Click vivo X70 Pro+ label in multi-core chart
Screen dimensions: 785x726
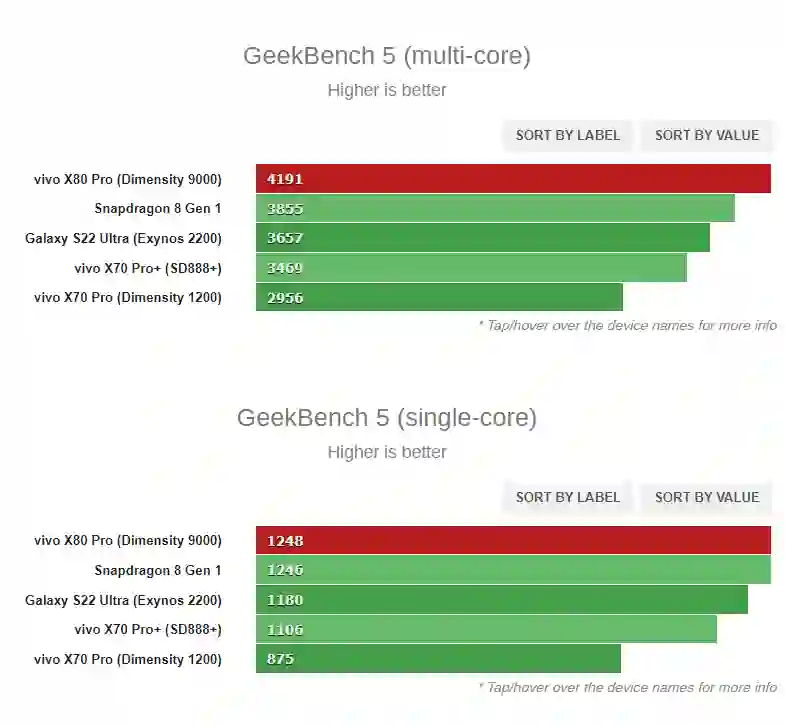pos(148,268)
